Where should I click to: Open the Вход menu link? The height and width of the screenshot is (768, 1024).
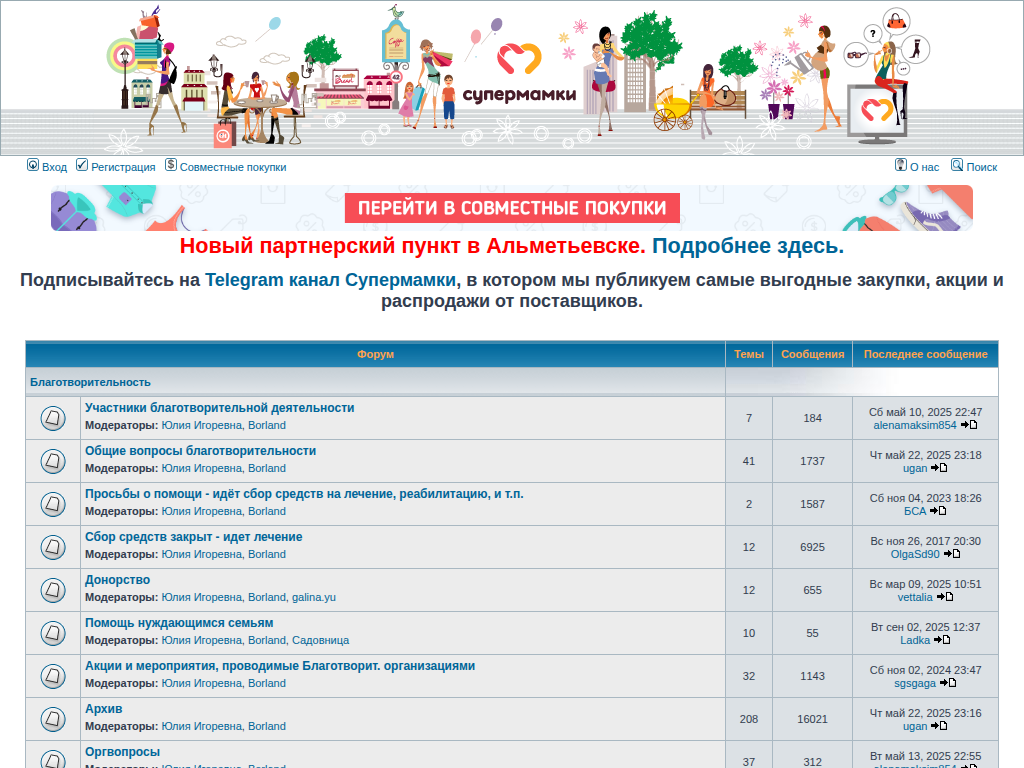pyautogui.click(x=54, y=167)
